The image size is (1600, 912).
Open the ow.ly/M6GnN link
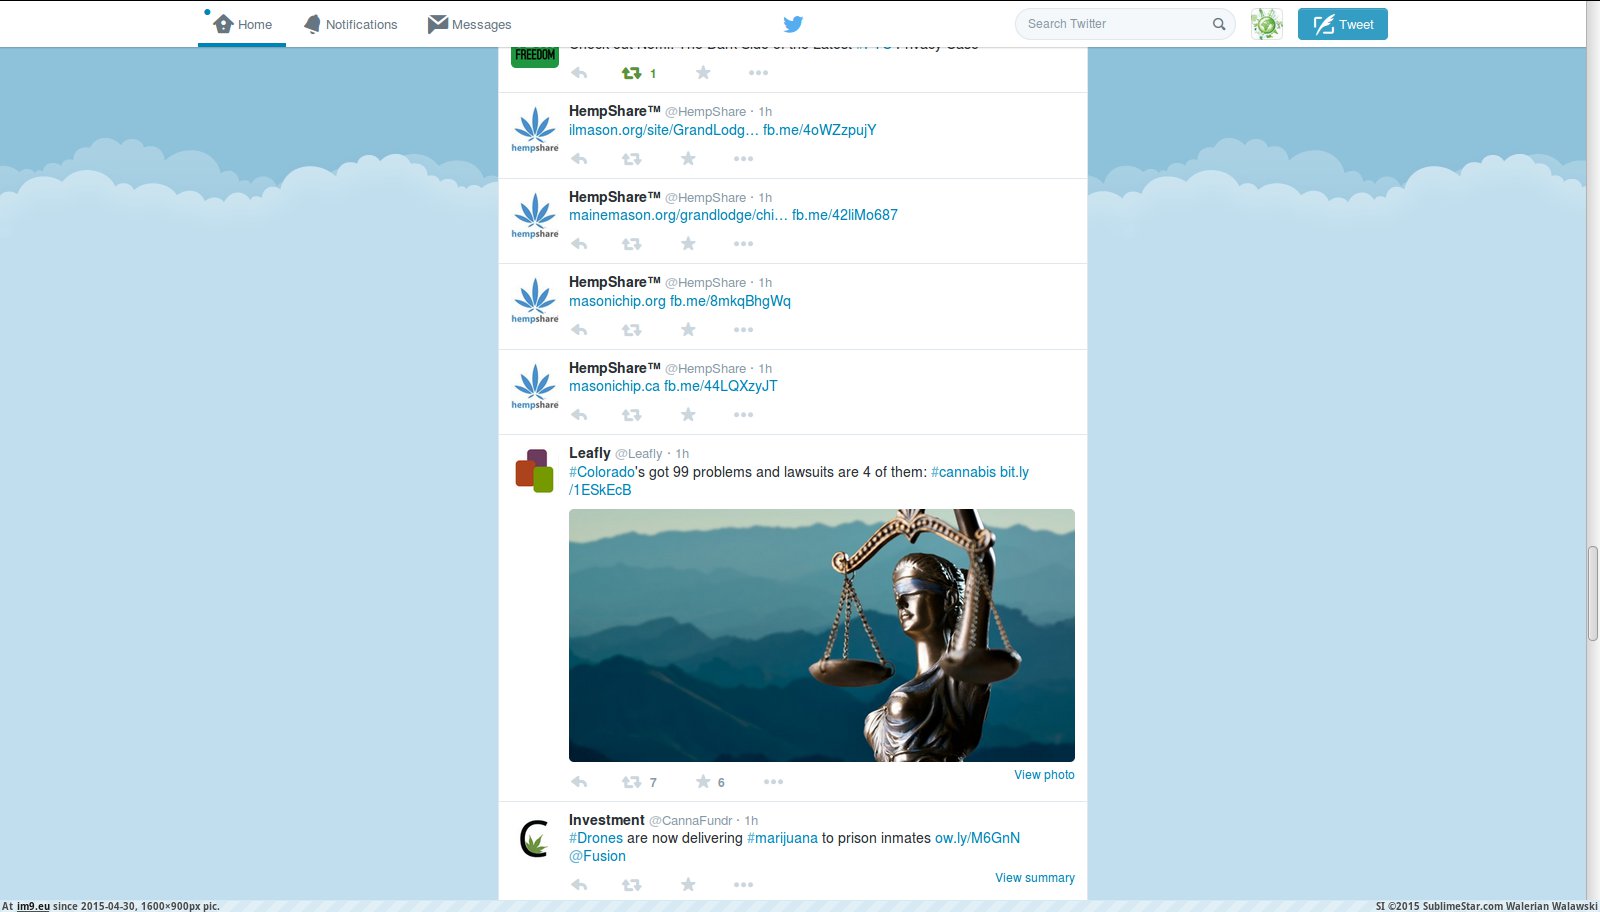[977, 838]
